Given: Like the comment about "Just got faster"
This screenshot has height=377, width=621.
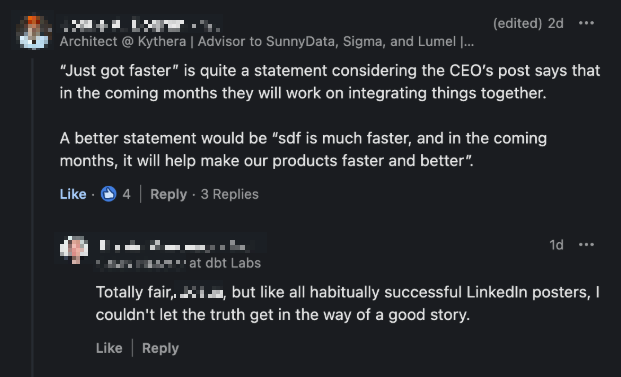Looking at the screenshot, I should tap(73, 194).
